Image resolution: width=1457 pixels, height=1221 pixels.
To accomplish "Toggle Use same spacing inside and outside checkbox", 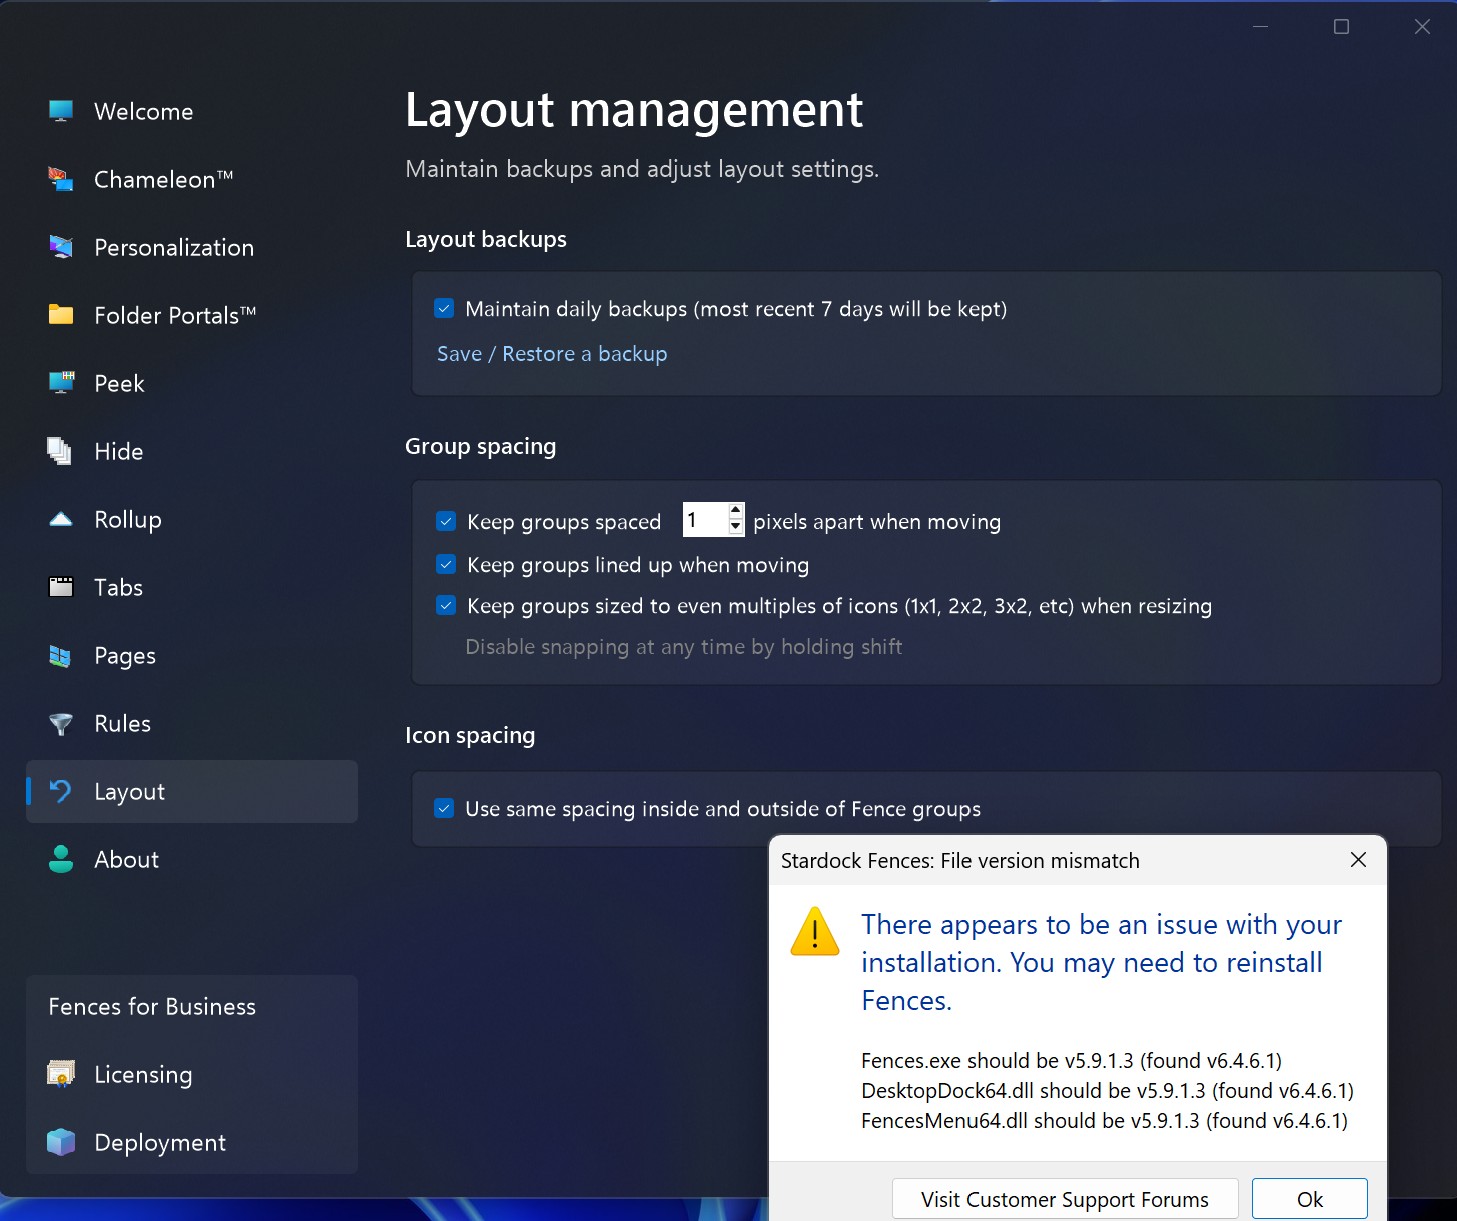I will point(444,808).
